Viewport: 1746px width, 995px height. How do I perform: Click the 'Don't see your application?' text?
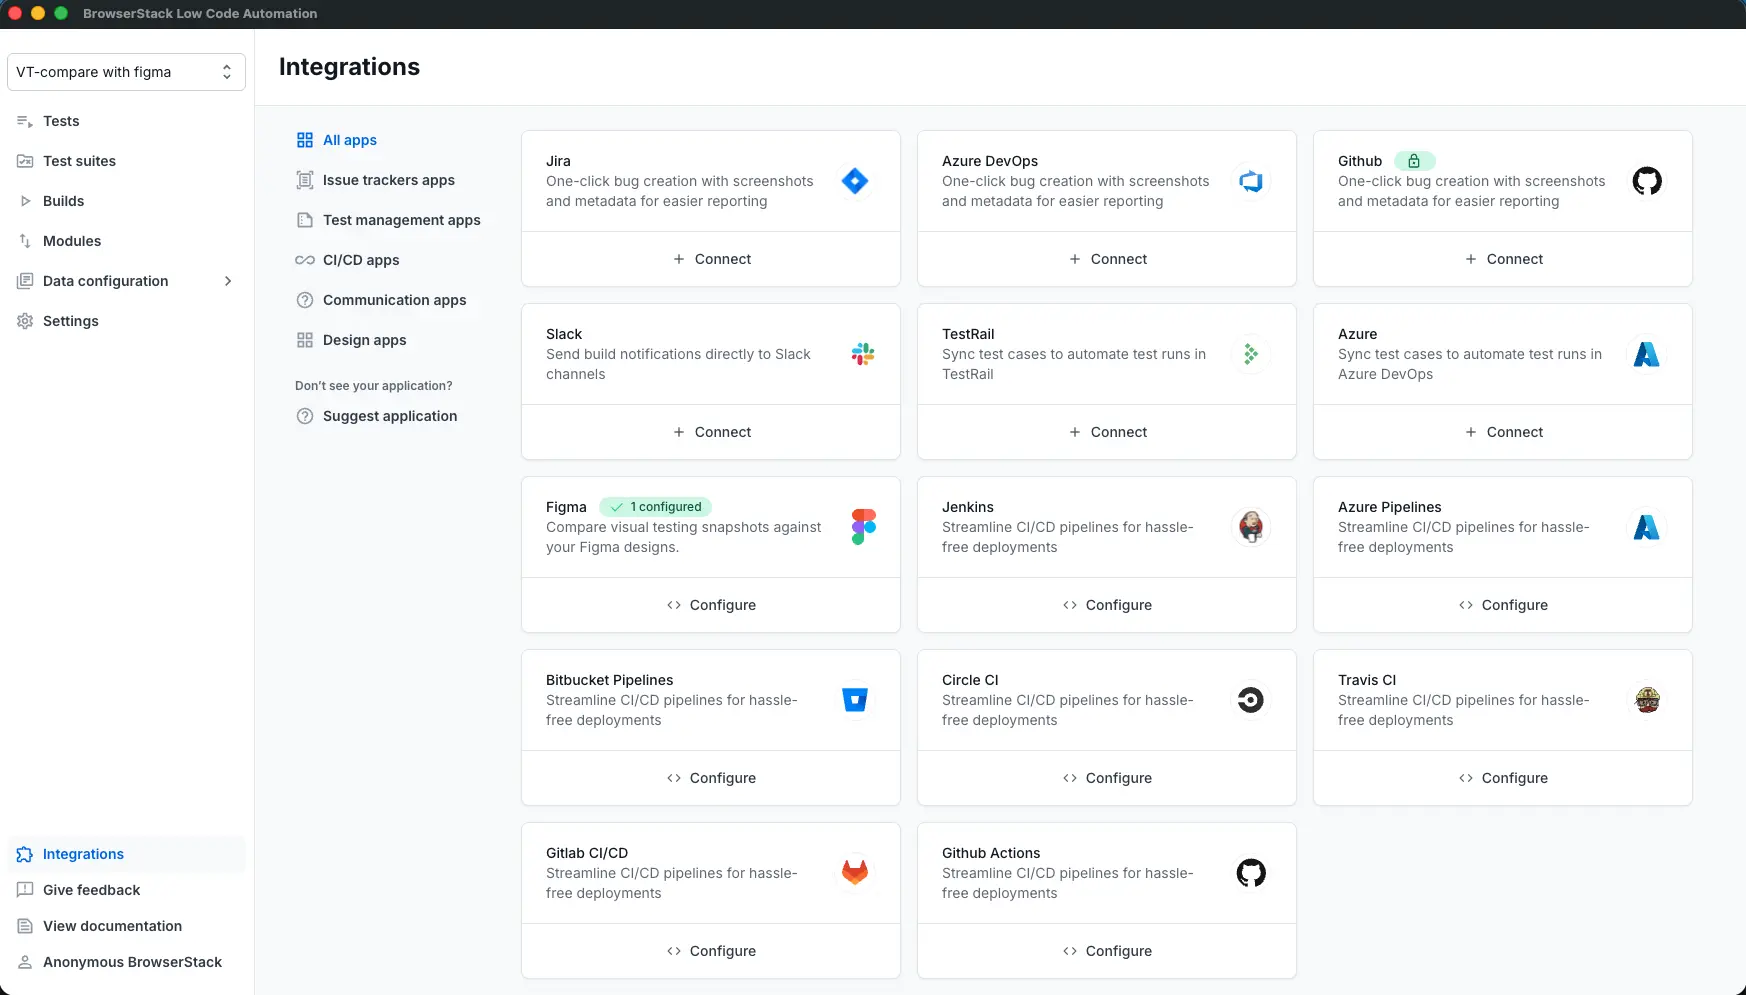point(373,386)
